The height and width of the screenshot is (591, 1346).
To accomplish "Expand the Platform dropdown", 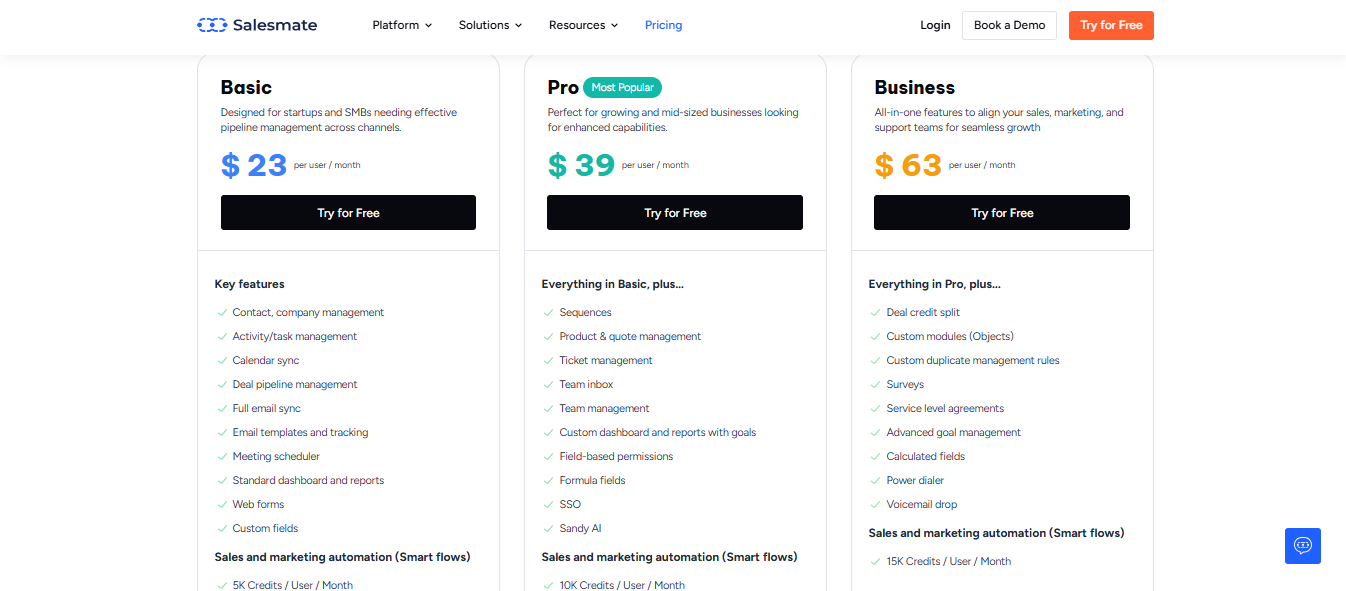I will [x=402, y=25].
